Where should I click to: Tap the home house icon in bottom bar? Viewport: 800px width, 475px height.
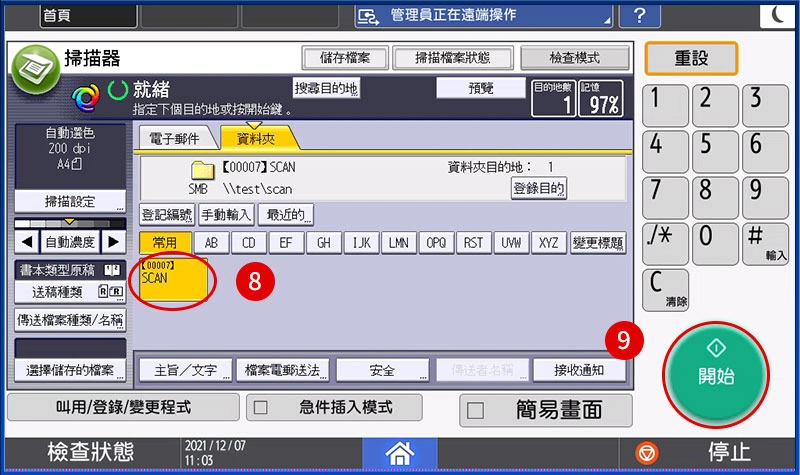pos(399,453)
